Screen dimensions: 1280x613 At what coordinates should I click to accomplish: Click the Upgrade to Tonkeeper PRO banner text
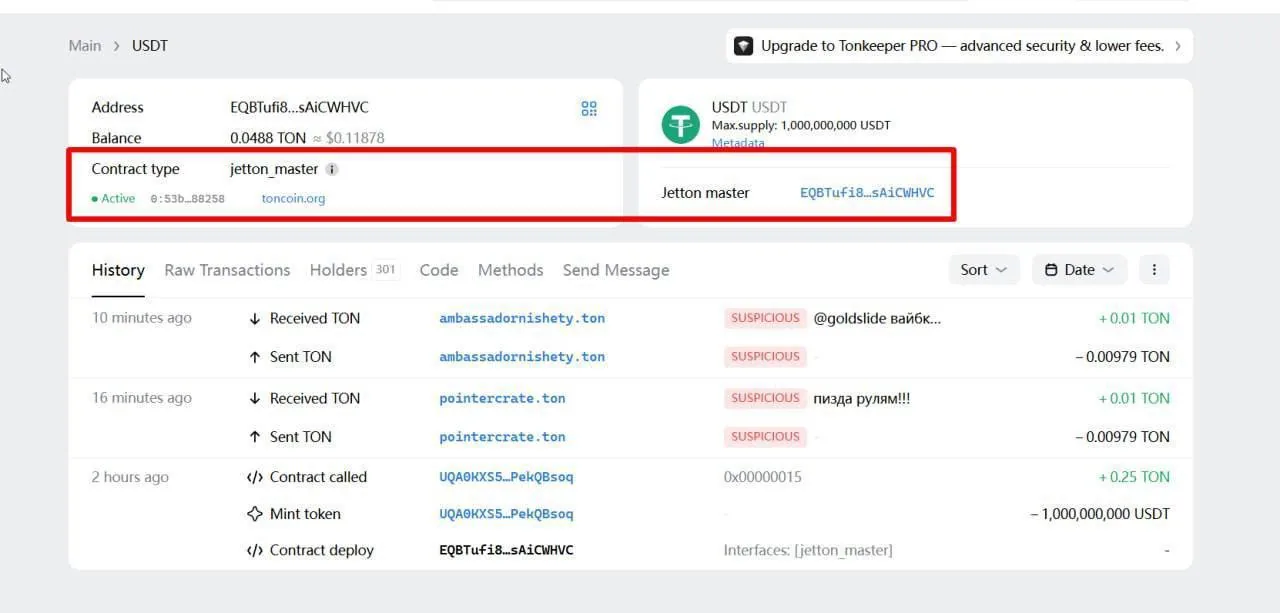pyautogui.click(x=962, y=46)
